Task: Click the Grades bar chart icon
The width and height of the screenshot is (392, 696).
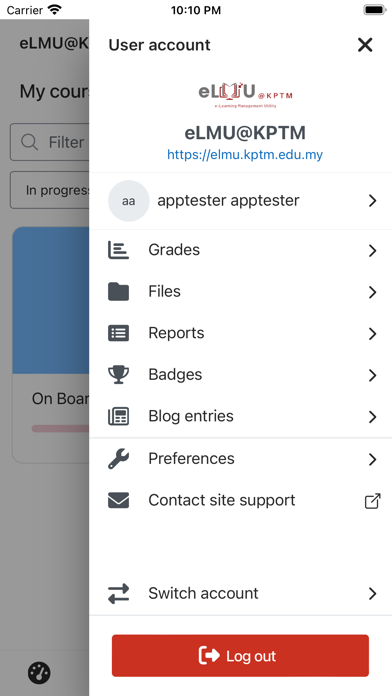Action: click(x=119, y=250)
